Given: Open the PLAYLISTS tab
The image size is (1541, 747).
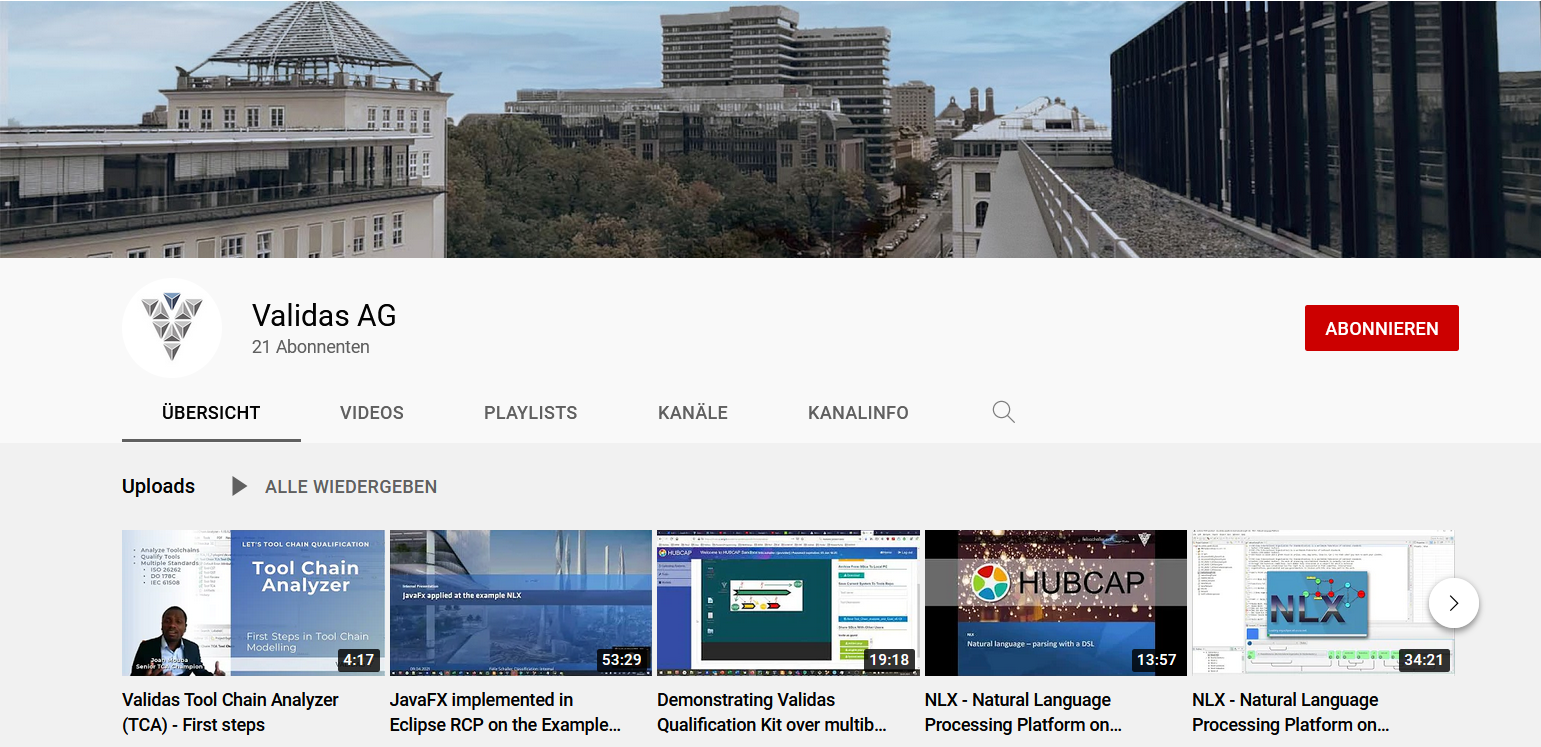Looking at the screenshot, I should (x=531, y=413).
